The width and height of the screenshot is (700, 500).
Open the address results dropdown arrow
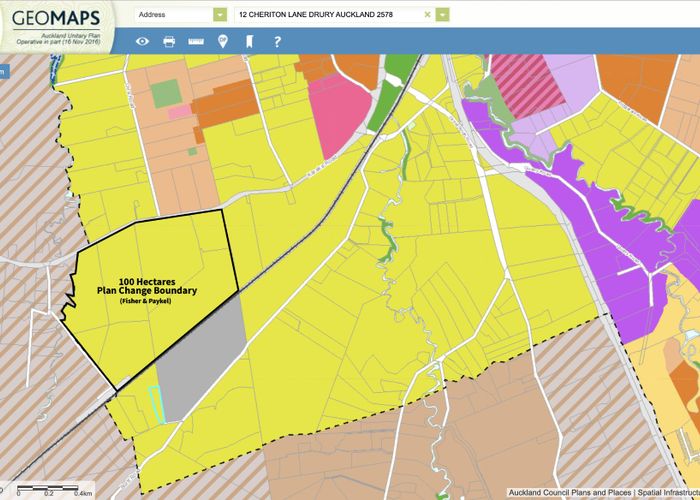(x=443, y=15)
